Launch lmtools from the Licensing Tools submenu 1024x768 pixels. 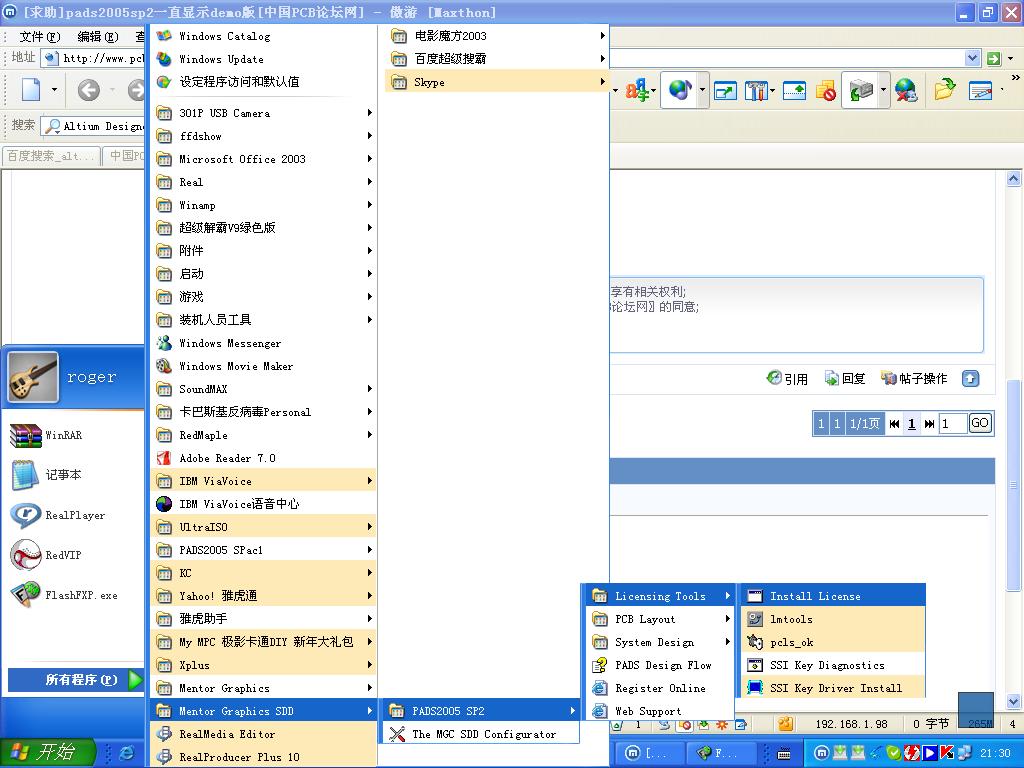tap(833, 618)
